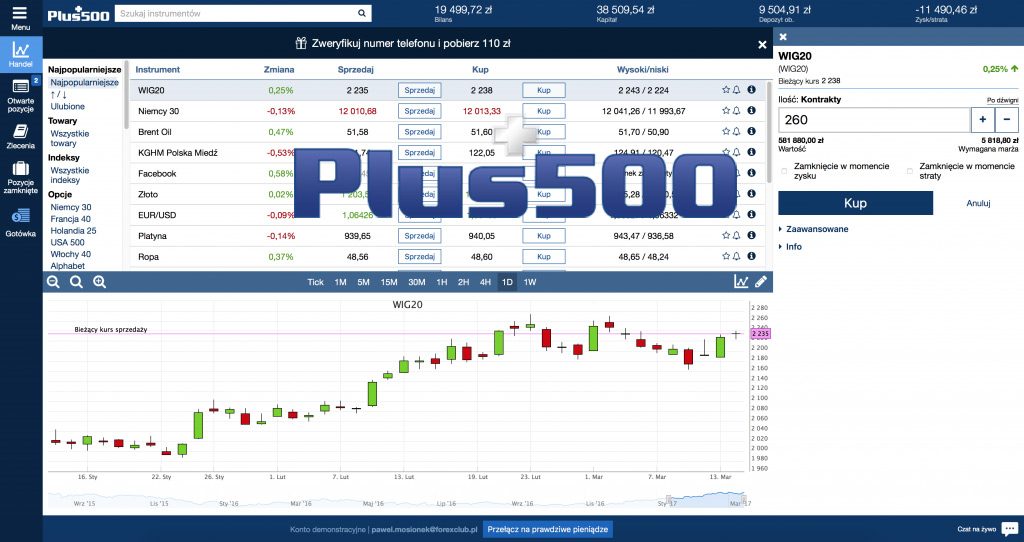This screenshot has height=542, width=1024.
Task: Open the main Menu hamburger
Action: (20, 16)
